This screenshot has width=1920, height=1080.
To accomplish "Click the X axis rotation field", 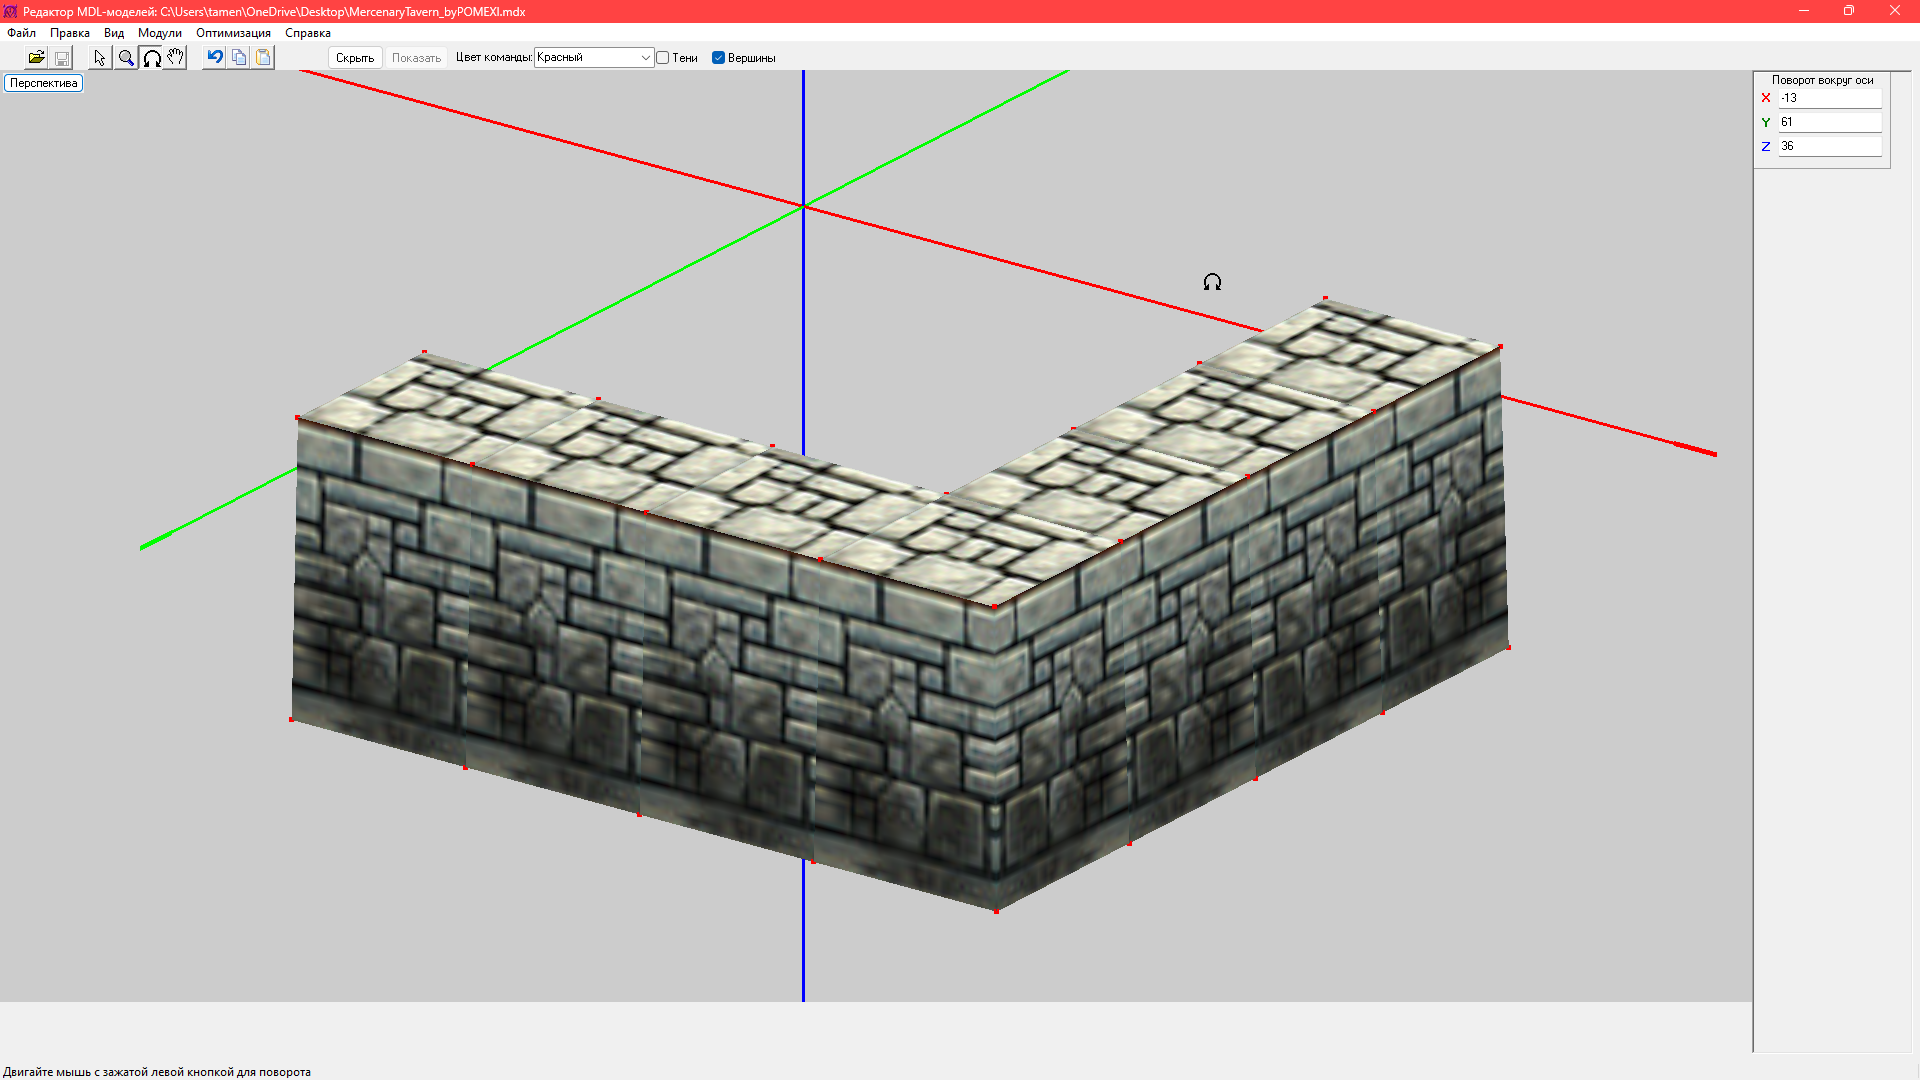I will click(x=1829, y=98).
